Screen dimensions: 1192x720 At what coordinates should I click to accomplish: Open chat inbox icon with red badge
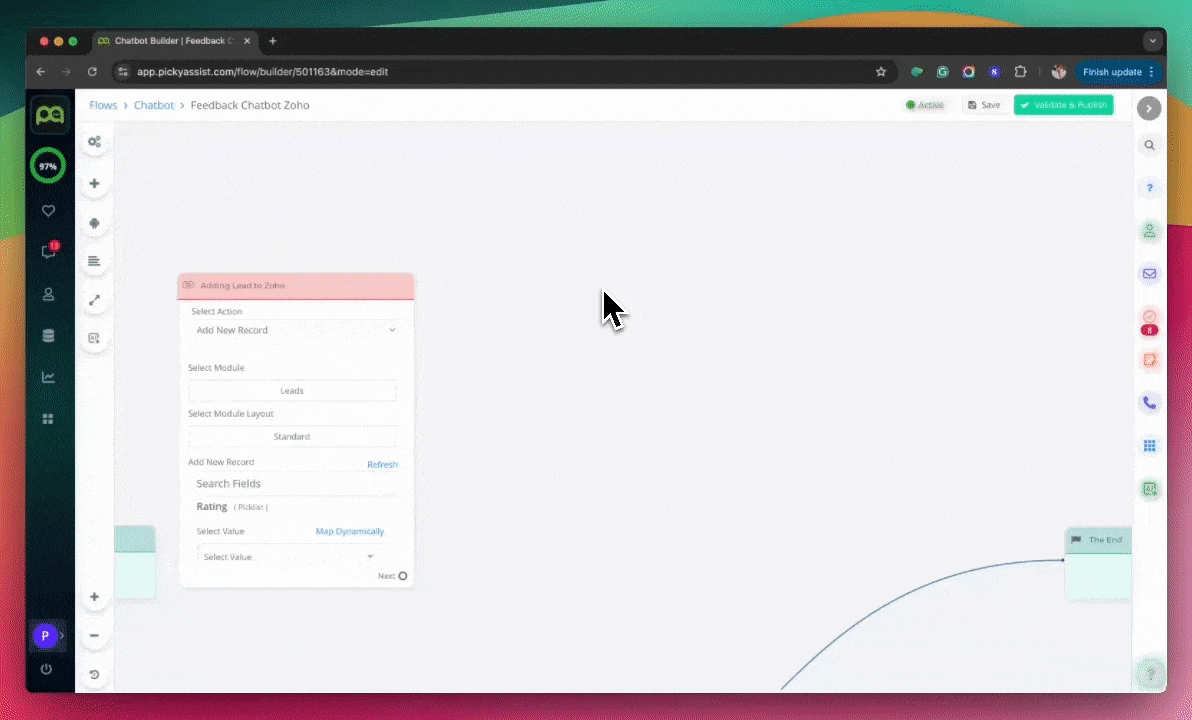(48, 252)
